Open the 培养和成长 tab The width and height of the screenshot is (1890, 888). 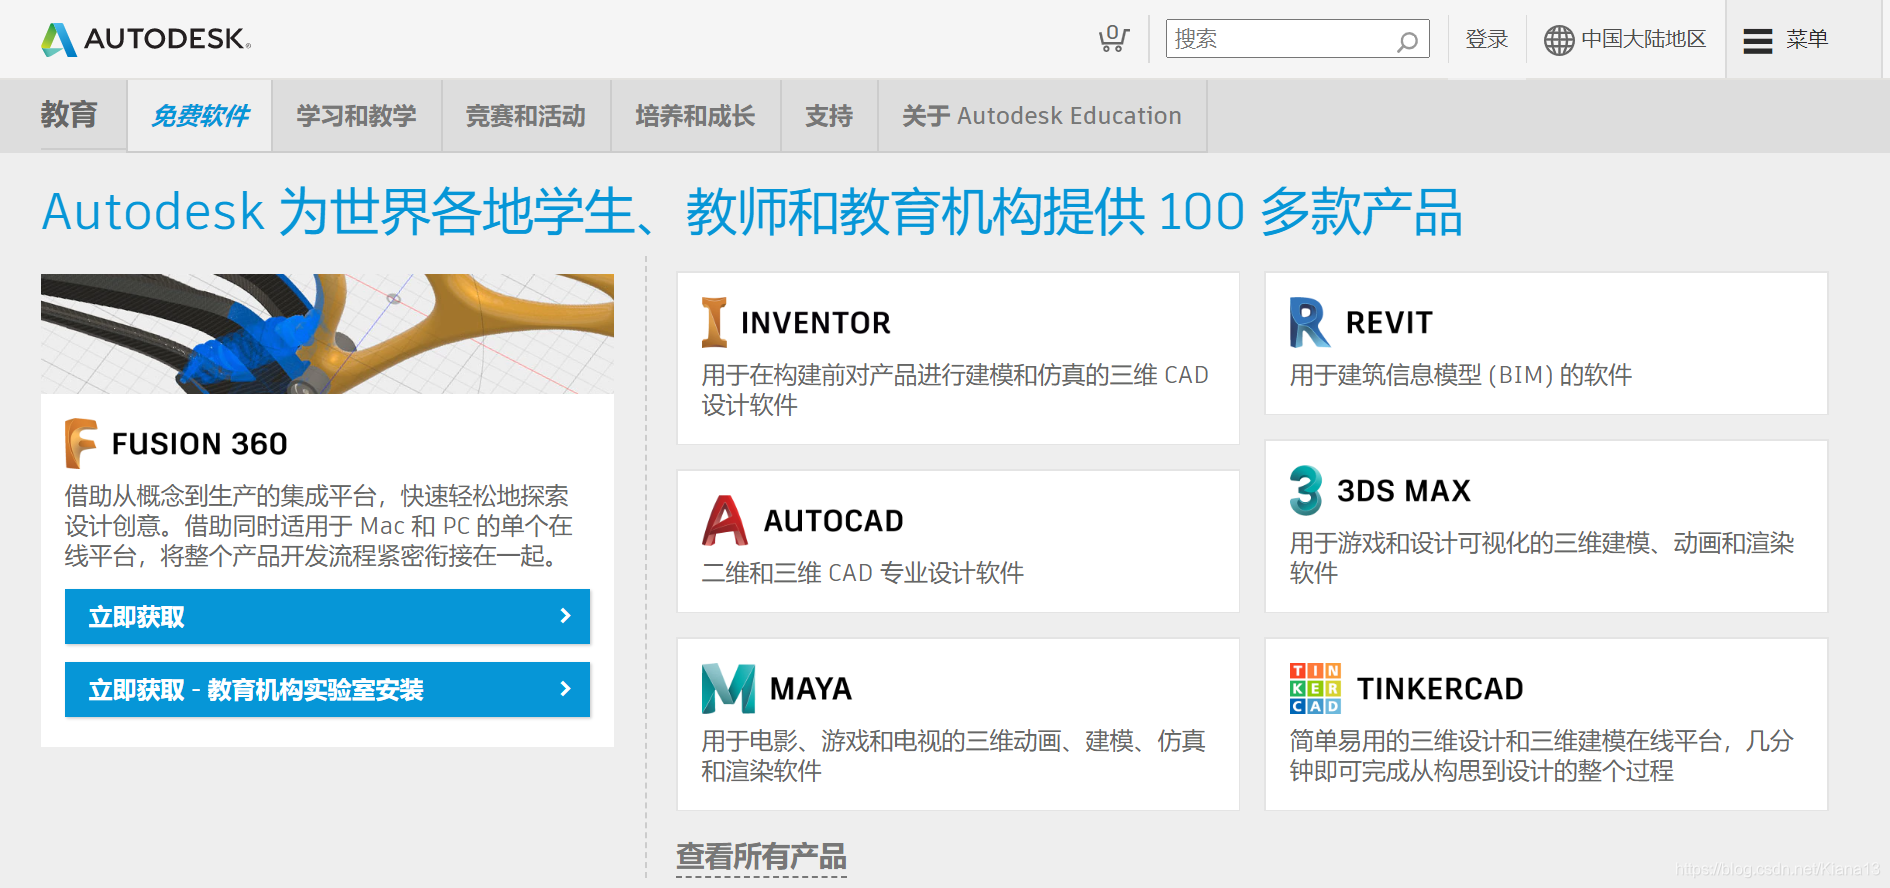coord(695,116)
